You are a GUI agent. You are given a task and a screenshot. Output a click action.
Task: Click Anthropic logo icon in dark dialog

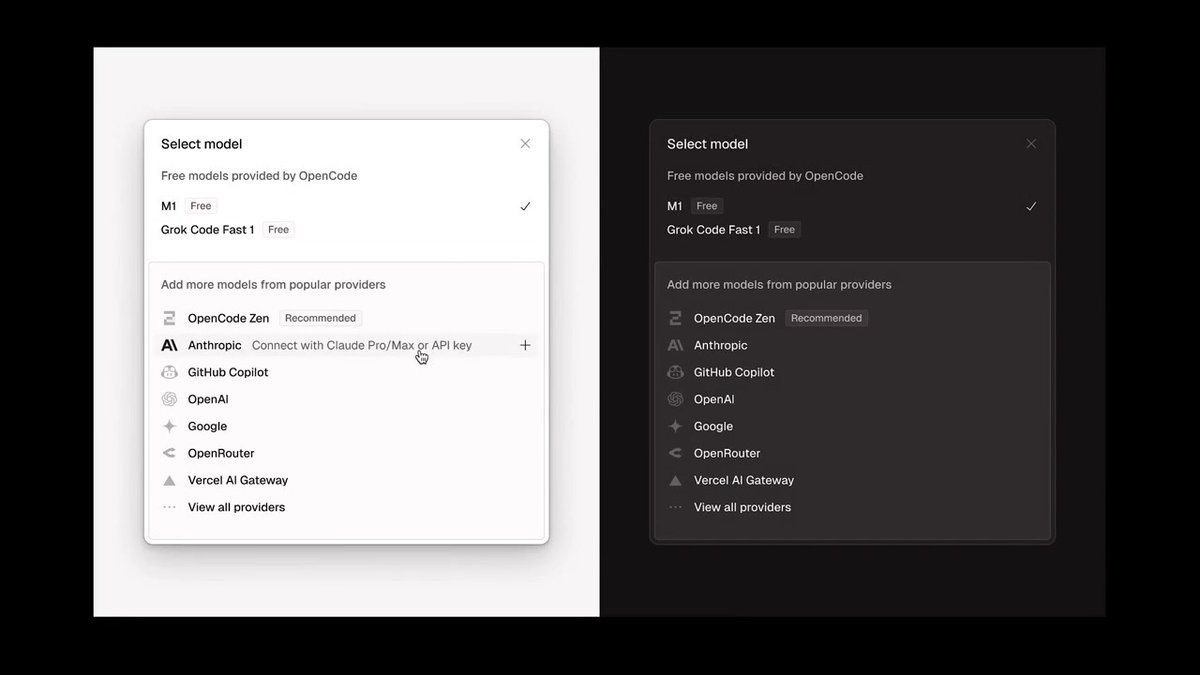click(675, 345)
